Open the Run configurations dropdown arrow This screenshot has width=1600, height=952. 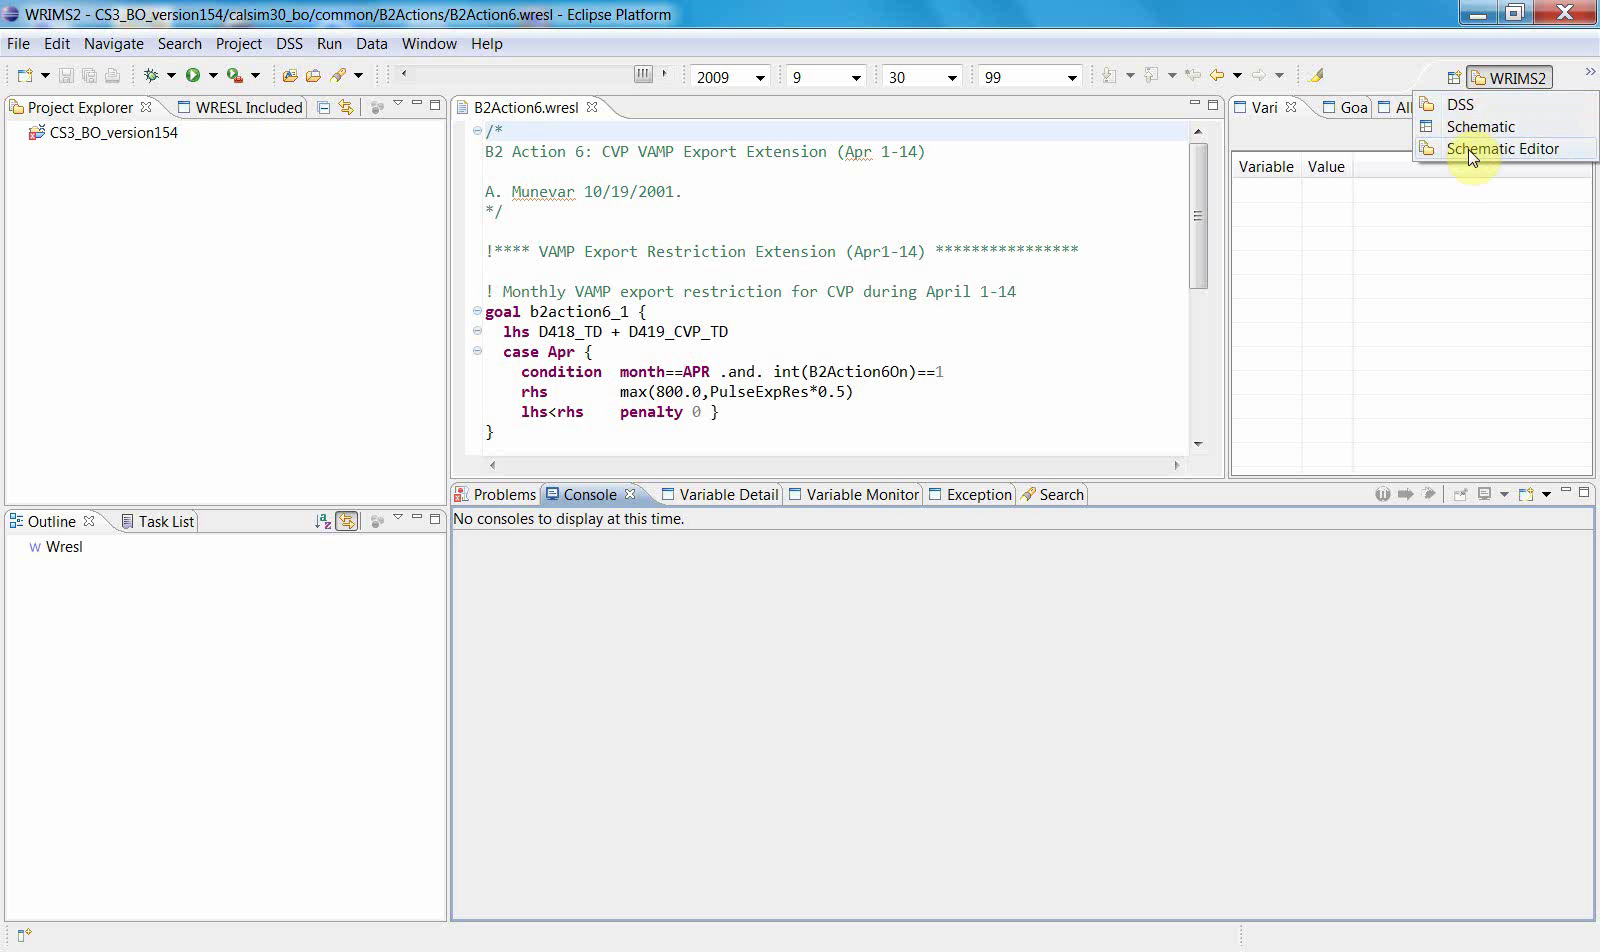click(213, 76)
